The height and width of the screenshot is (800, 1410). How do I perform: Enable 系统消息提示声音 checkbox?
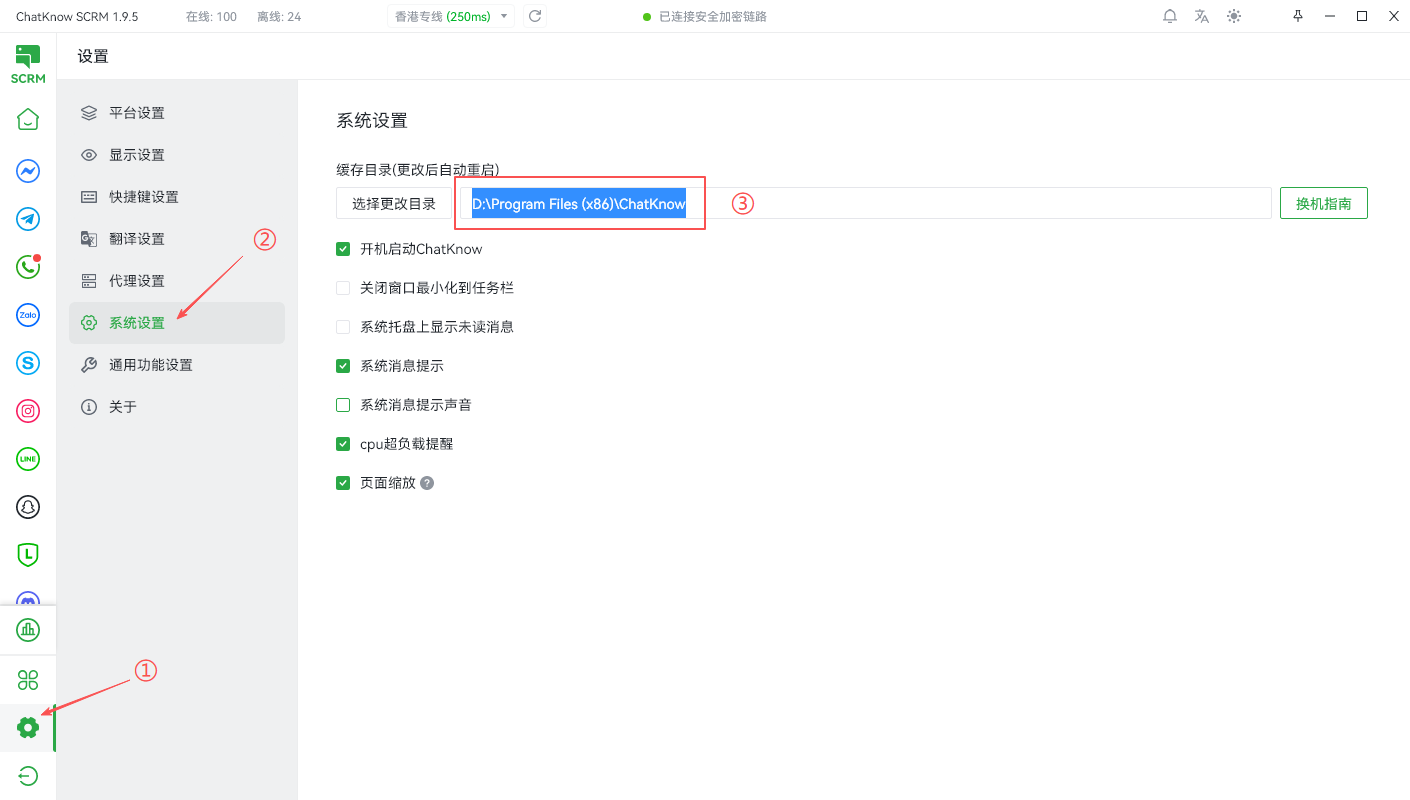(343, 405)
